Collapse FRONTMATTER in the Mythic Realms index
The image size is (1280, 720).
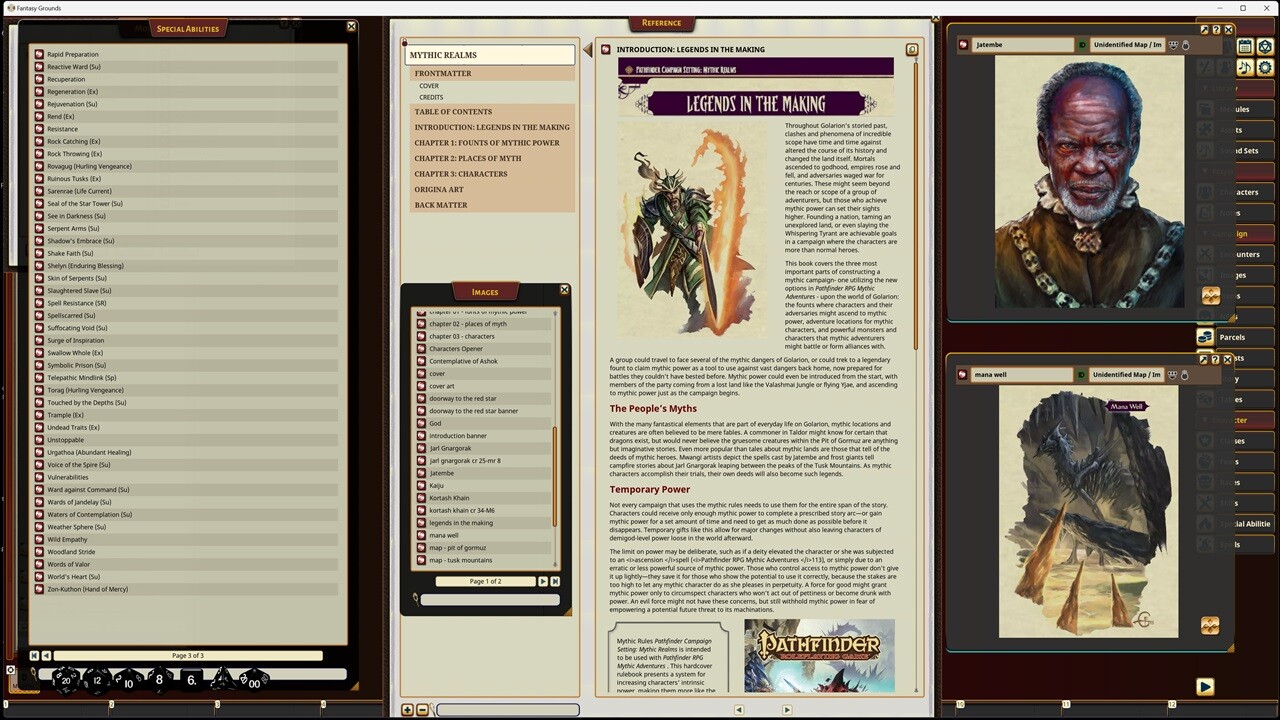(442, 73)
